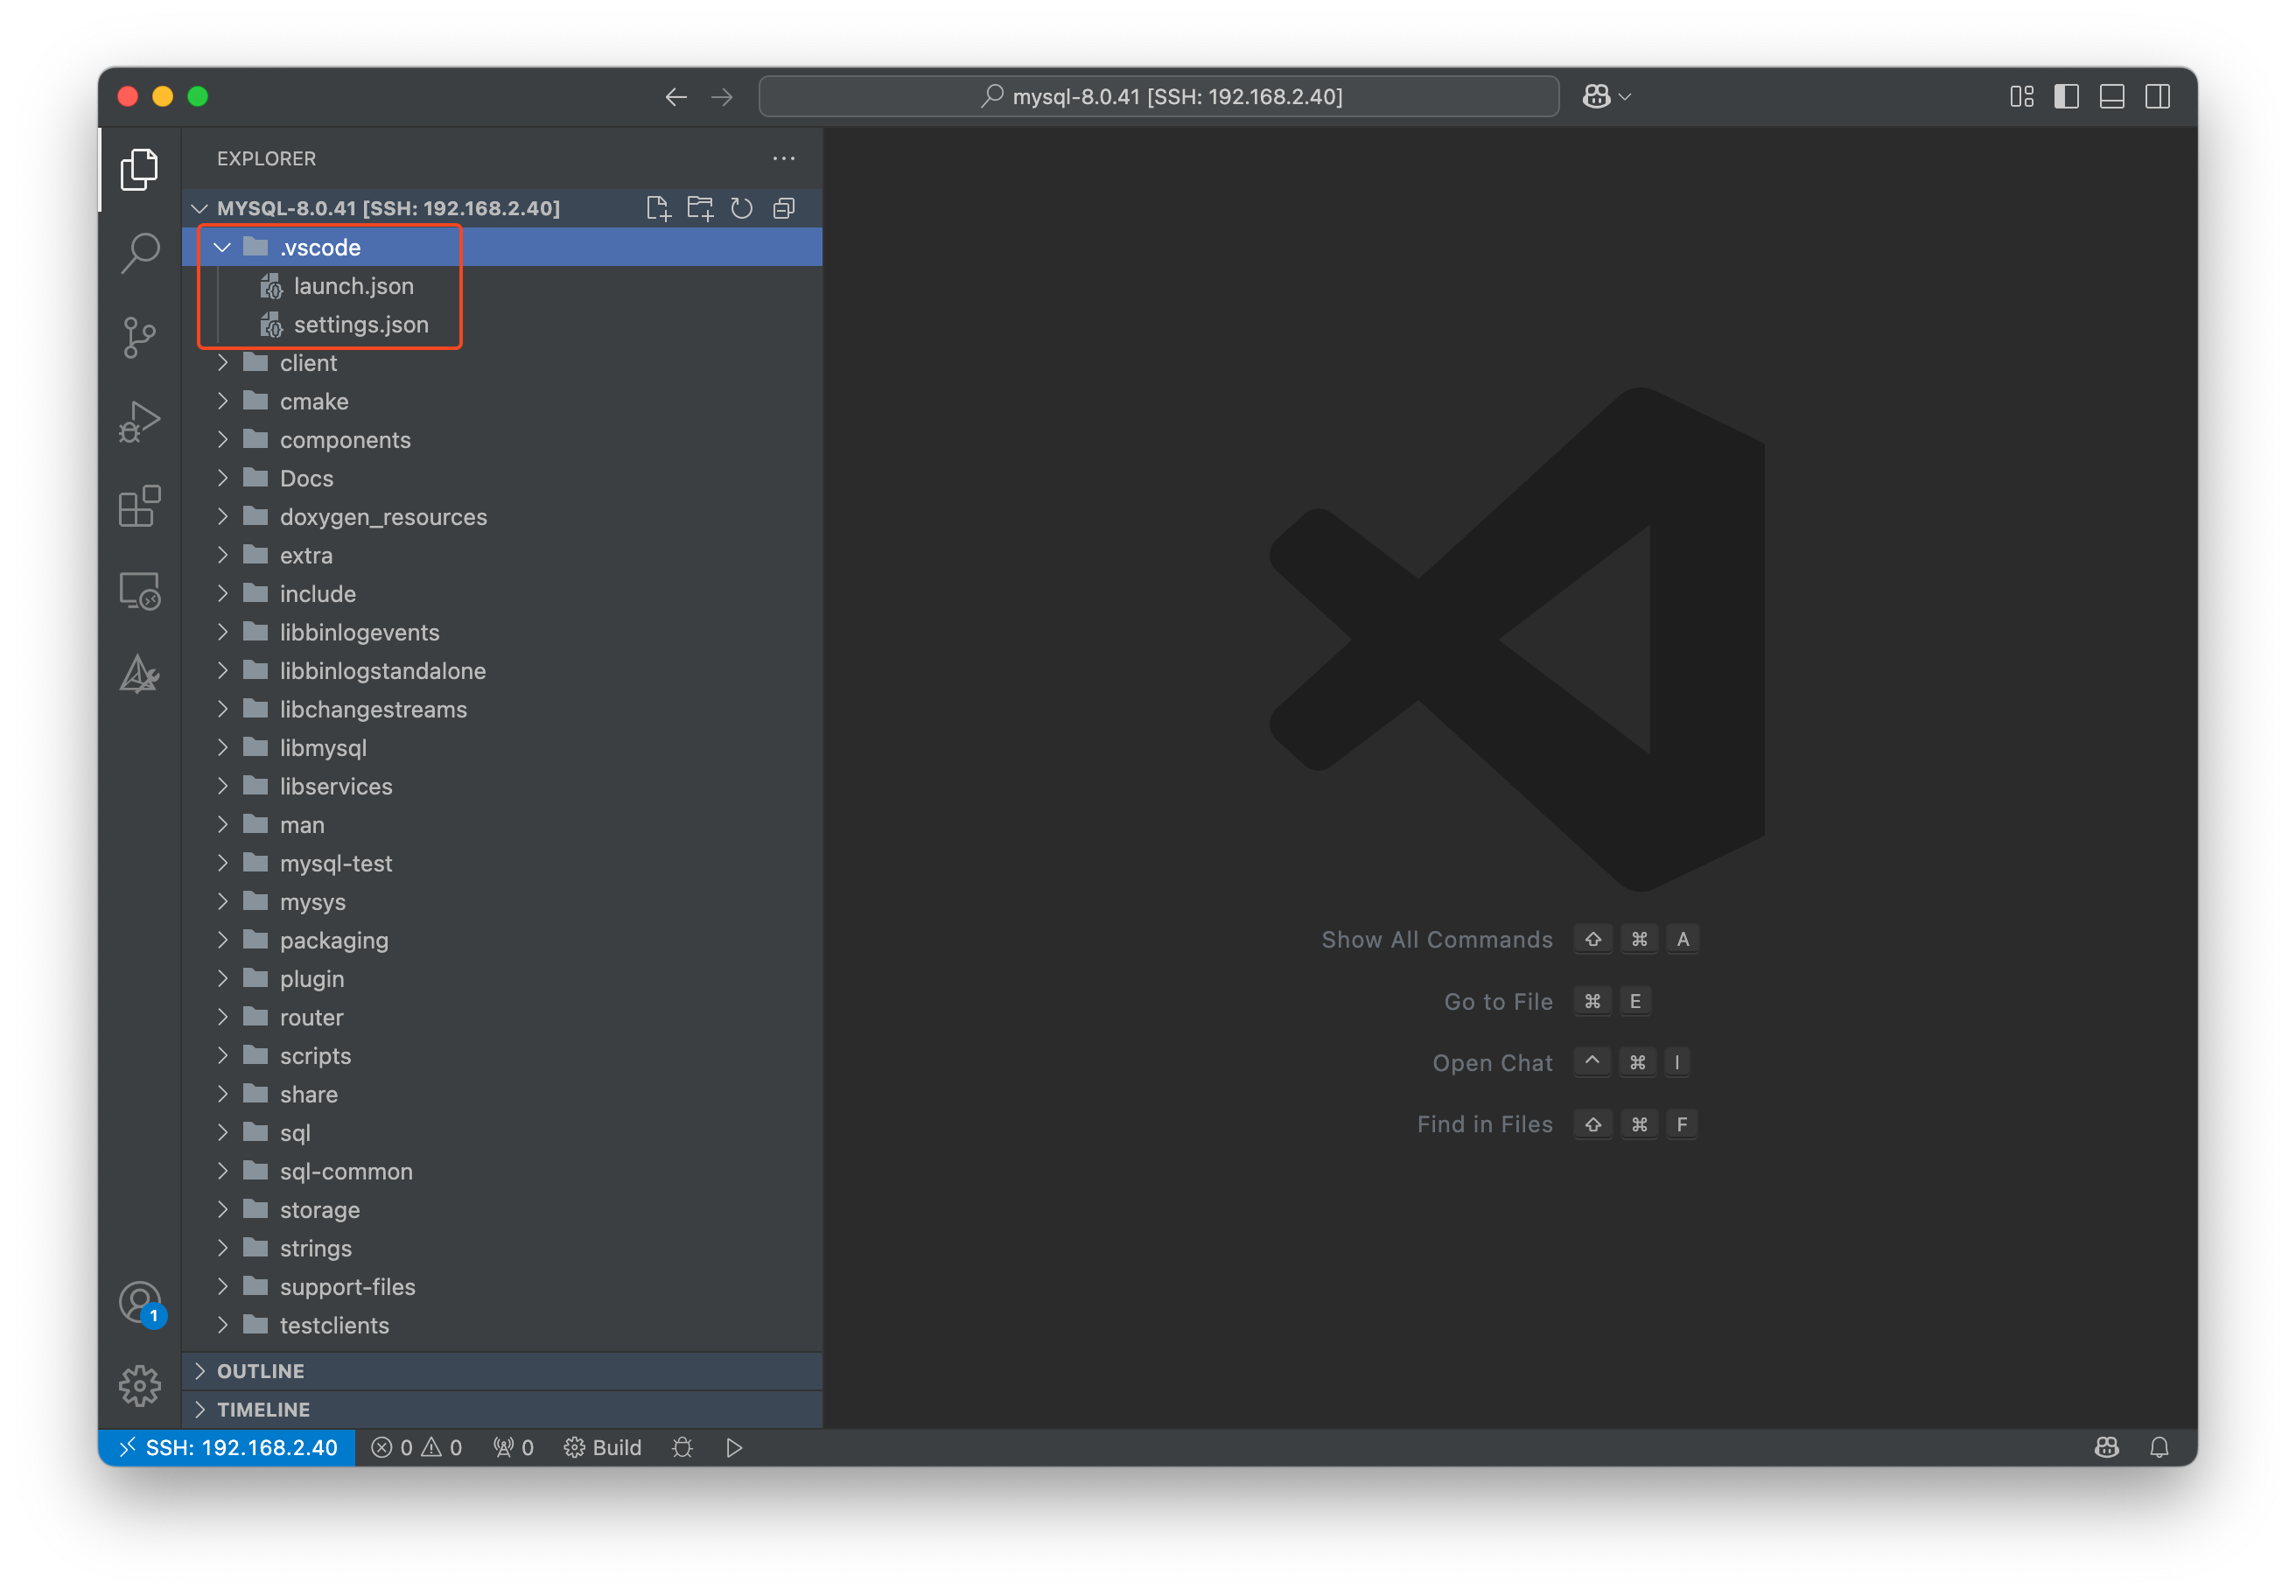Open Copilot status icon in status bar

[2107, 1447]
